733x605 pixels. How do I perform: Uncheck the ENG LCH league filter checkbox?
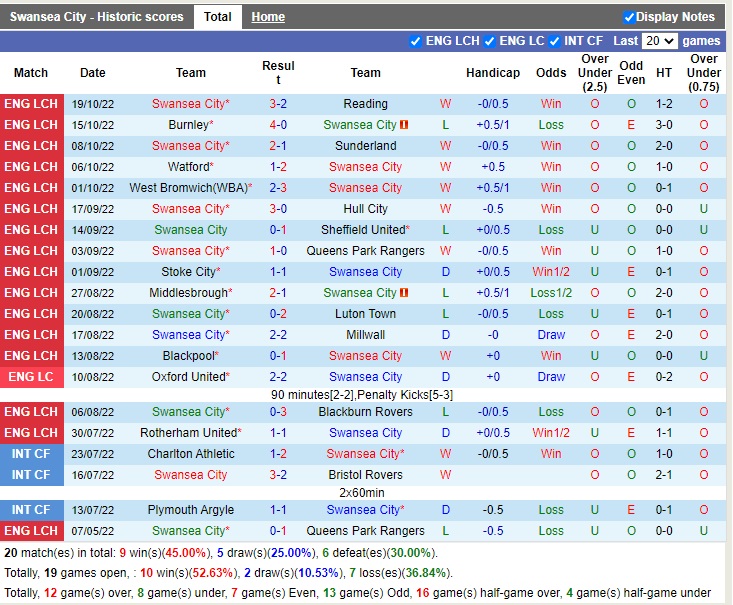[415, 41]
